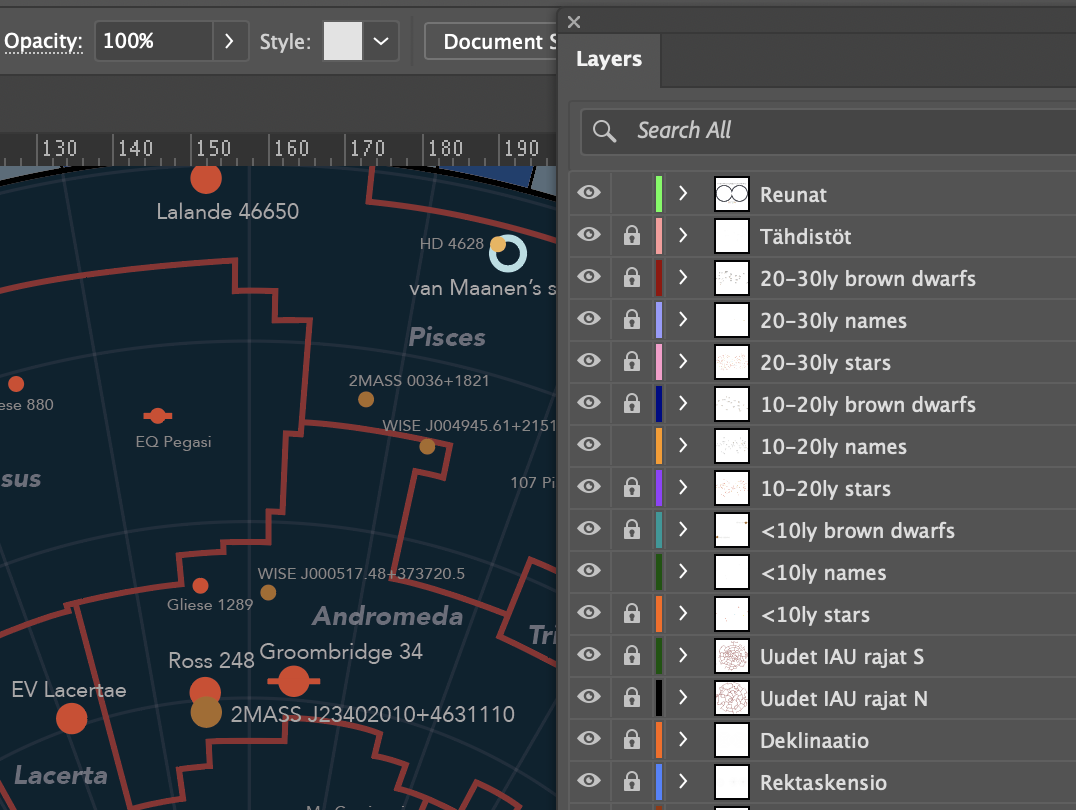Image resolution: width=1076 pixels, height=810 pixels.
Task: Open the Style dropdown arrow
Action: [x=381, y=41]
